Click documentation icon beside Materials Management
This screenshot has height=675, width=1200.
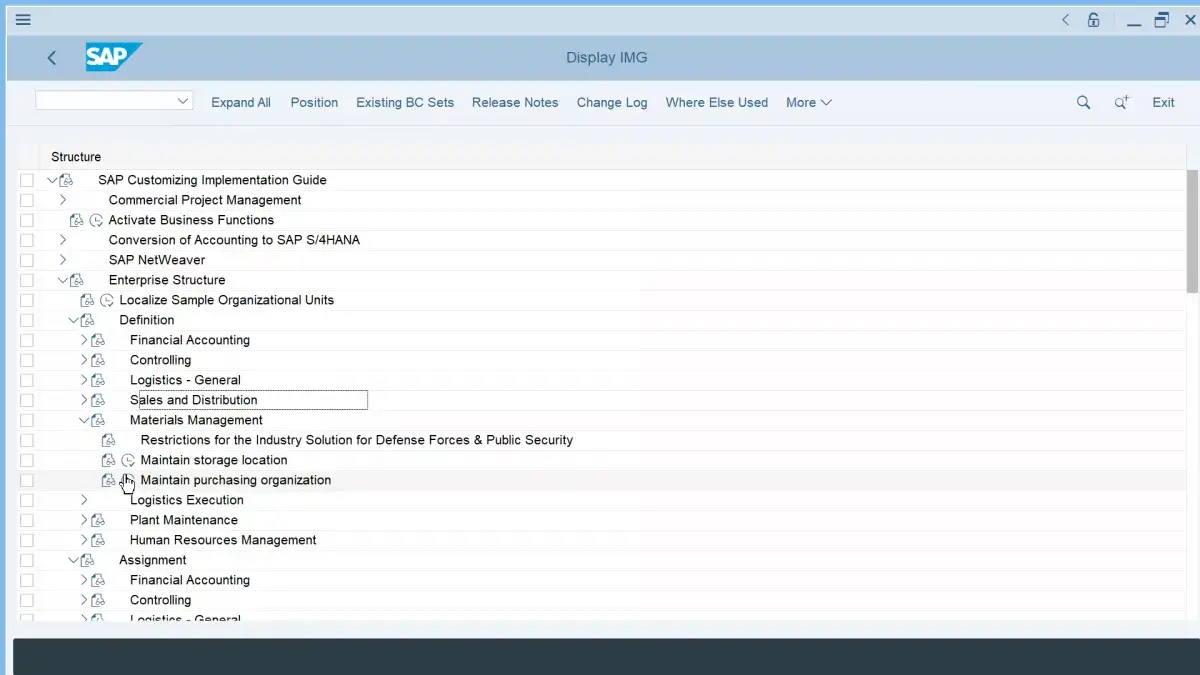[x=98, y=420]
